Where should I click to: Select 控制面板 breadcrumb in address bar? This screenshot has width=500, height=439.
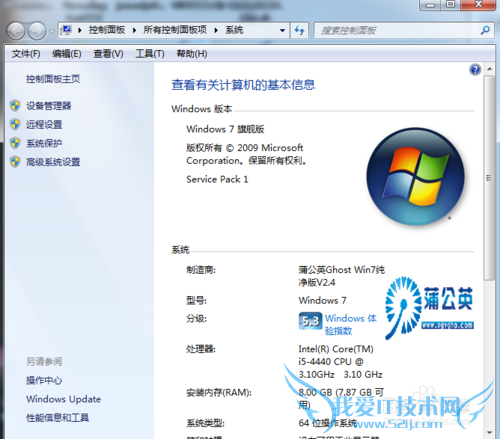(x=107, y=30)
